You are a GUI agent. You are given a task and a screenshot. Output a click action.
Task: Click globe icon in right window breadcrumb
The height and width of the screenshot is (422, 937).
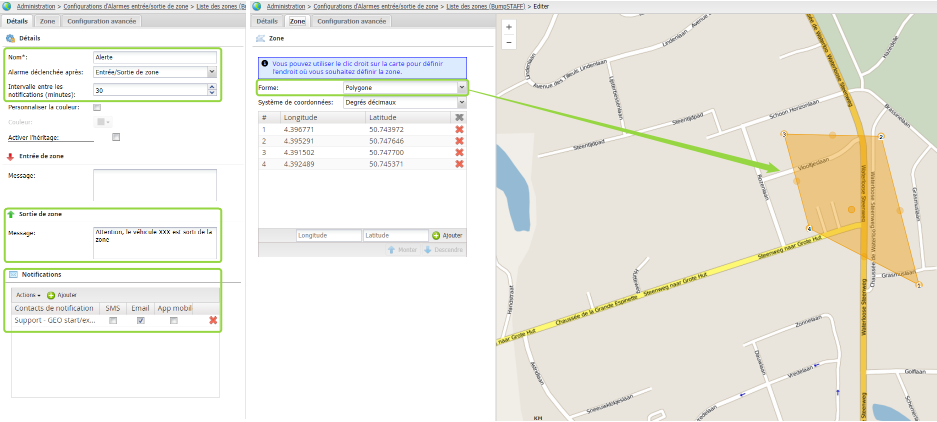point(257,6)
